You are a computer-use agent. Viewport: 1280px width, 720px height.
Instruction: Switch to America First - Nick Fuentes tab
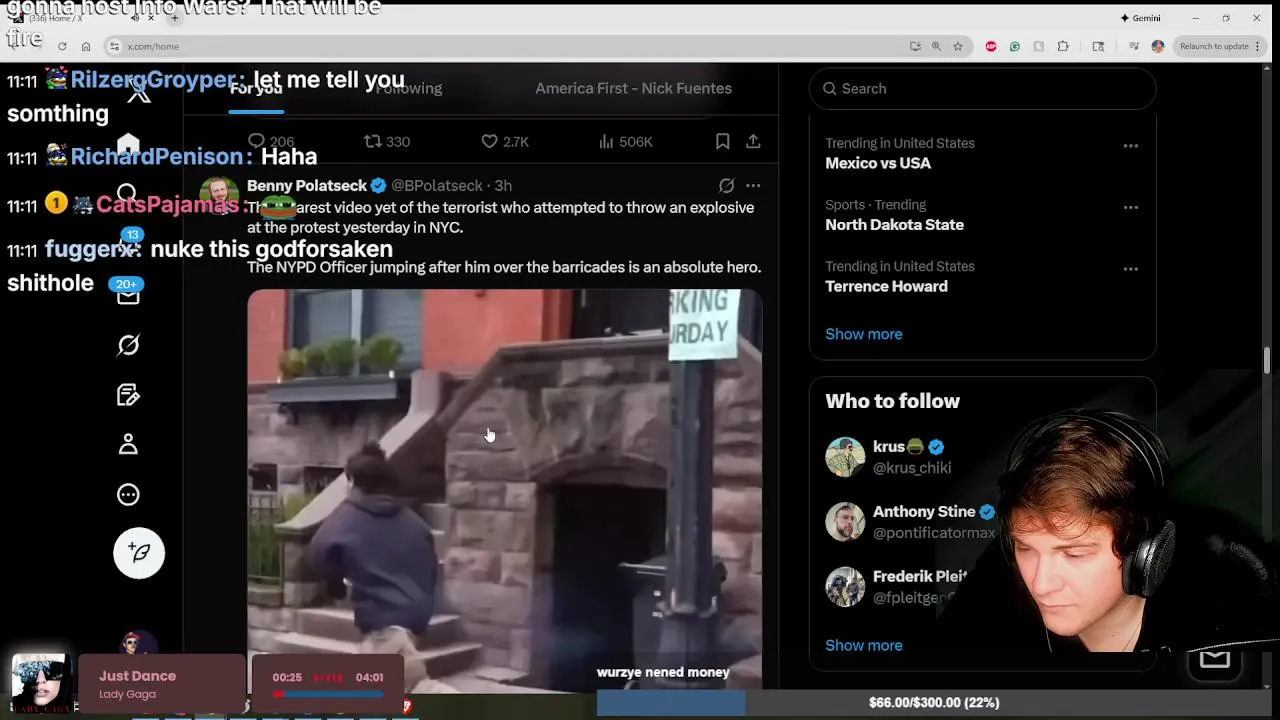point(633,88)
